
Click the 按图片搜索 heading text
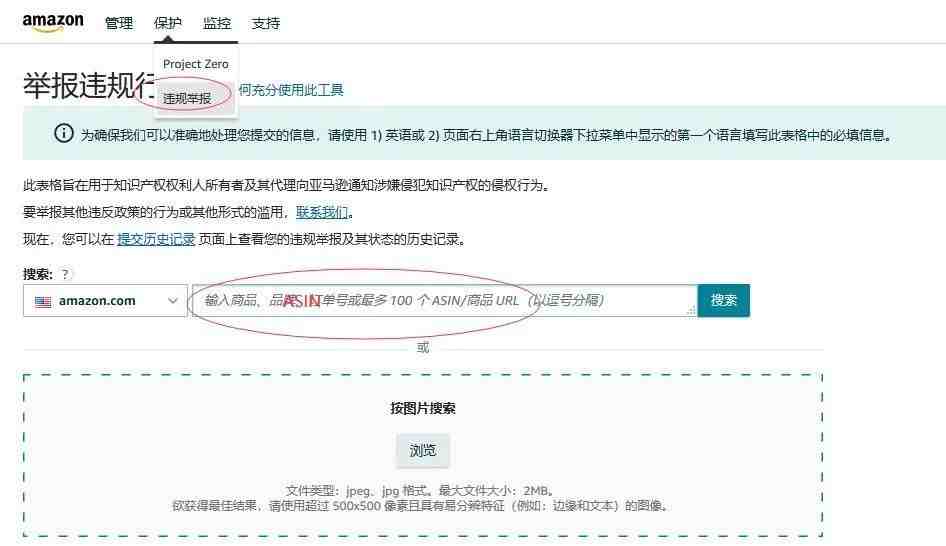(x=422, y=408)
